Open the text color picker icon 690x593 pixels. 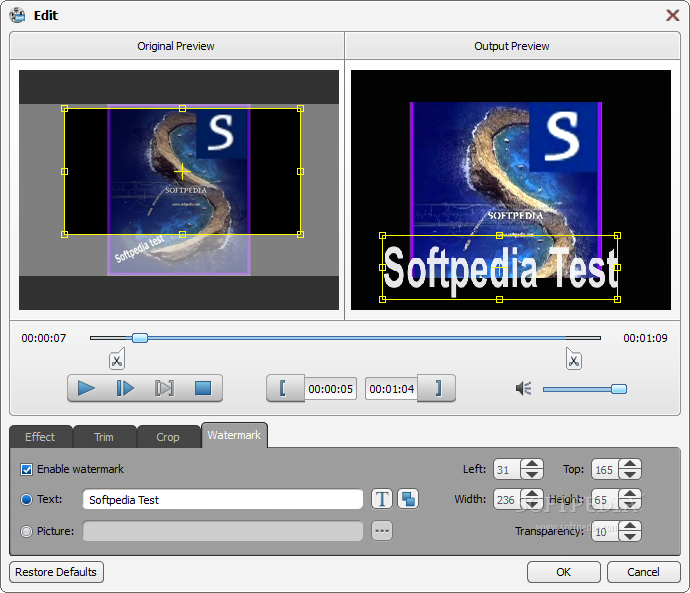click(x=408, y=499)
